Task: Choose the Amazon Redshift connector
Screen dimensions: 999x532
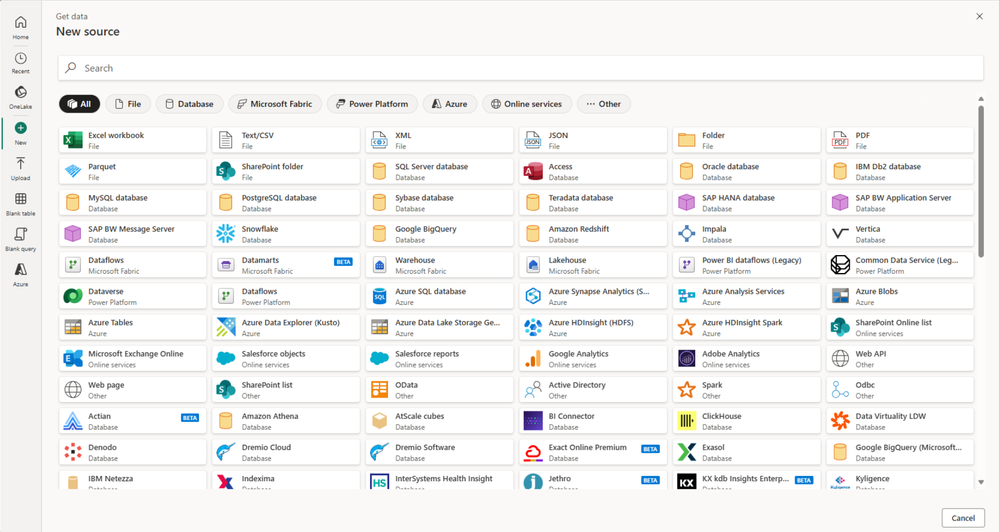Action: coord(593,234)
